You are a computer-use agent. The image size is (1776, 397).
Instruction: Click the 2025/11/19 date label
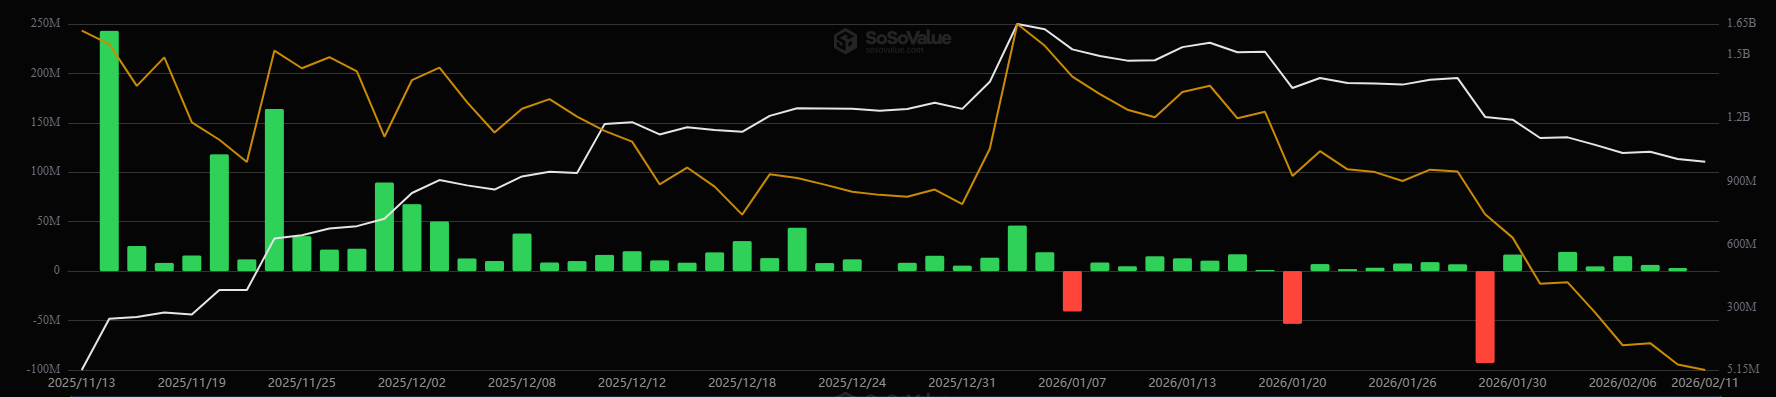click(x=192, y=383)
